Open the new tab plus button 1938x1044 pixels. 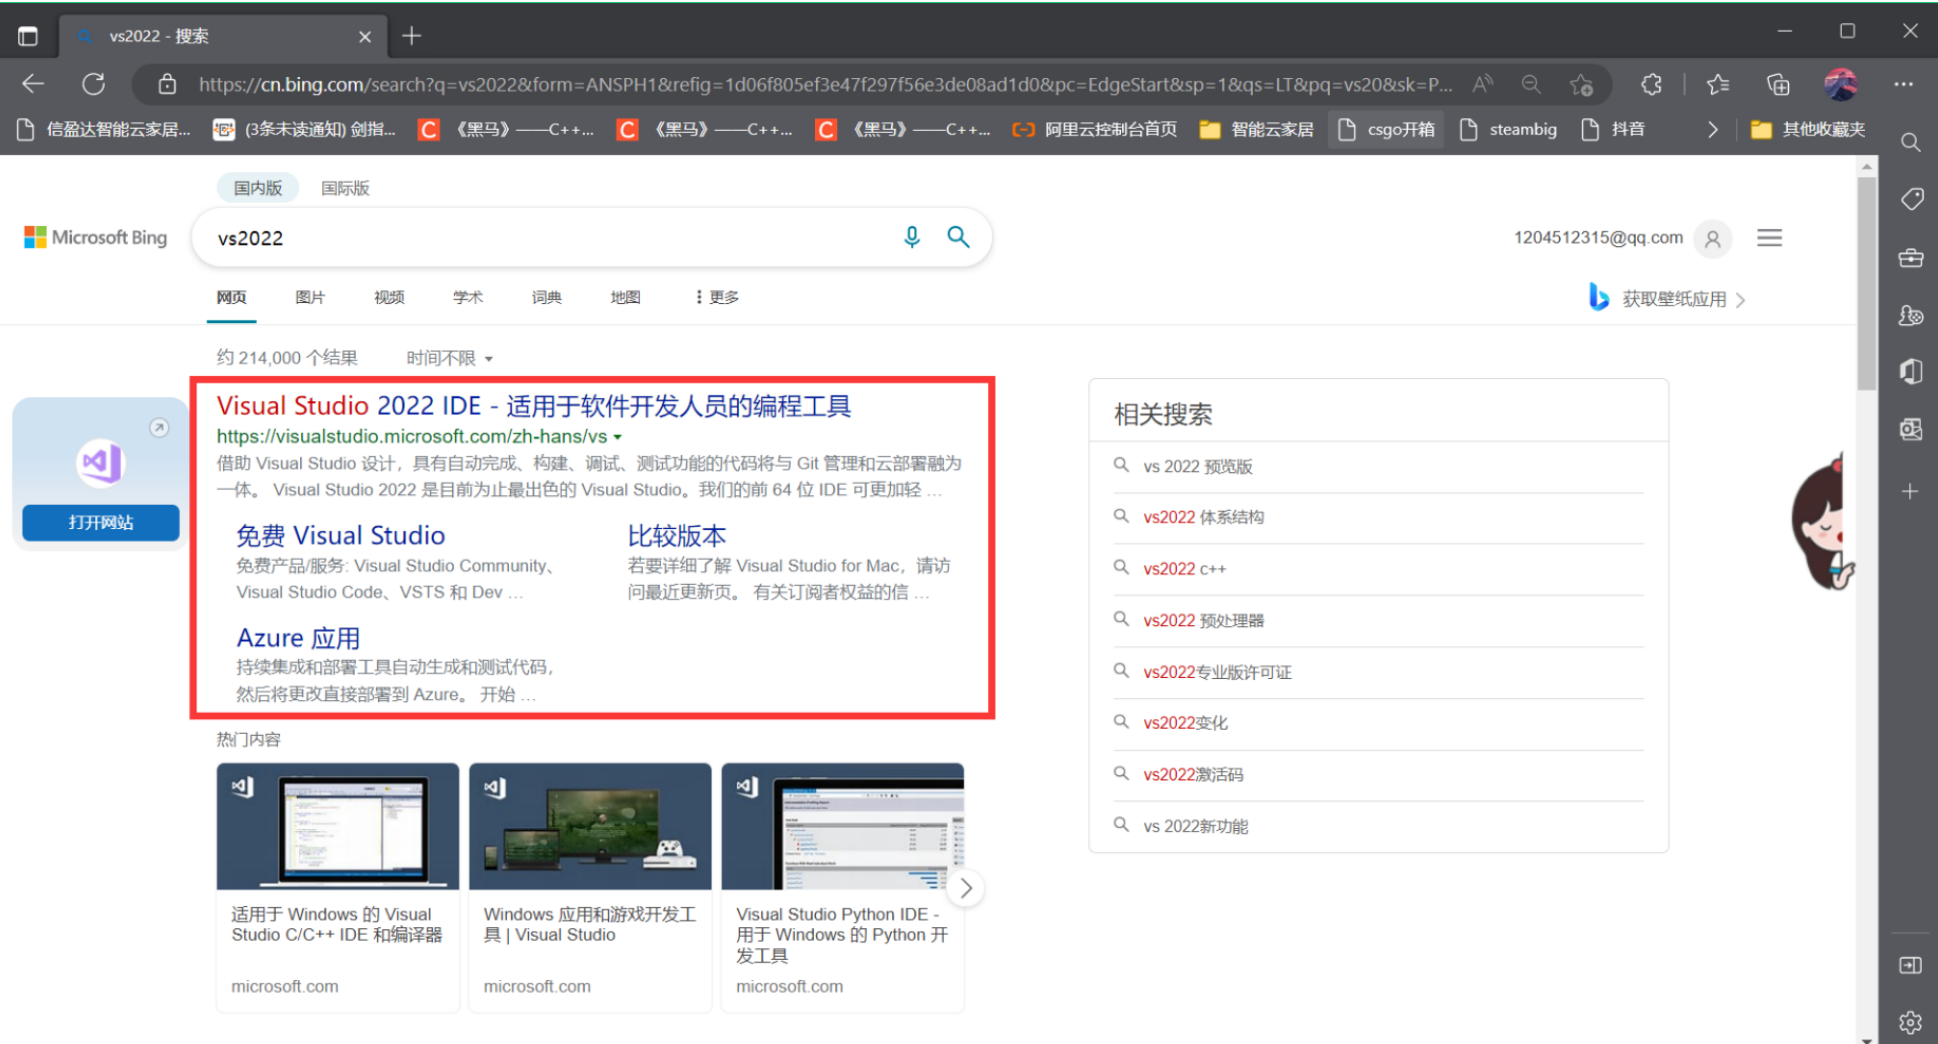coord(411,36)
